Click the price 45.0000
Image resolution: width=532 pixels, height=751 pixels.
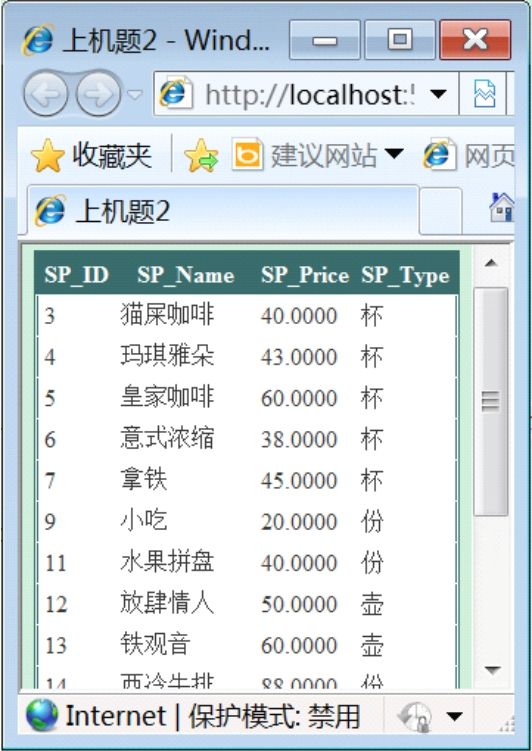tap(299, 481)
